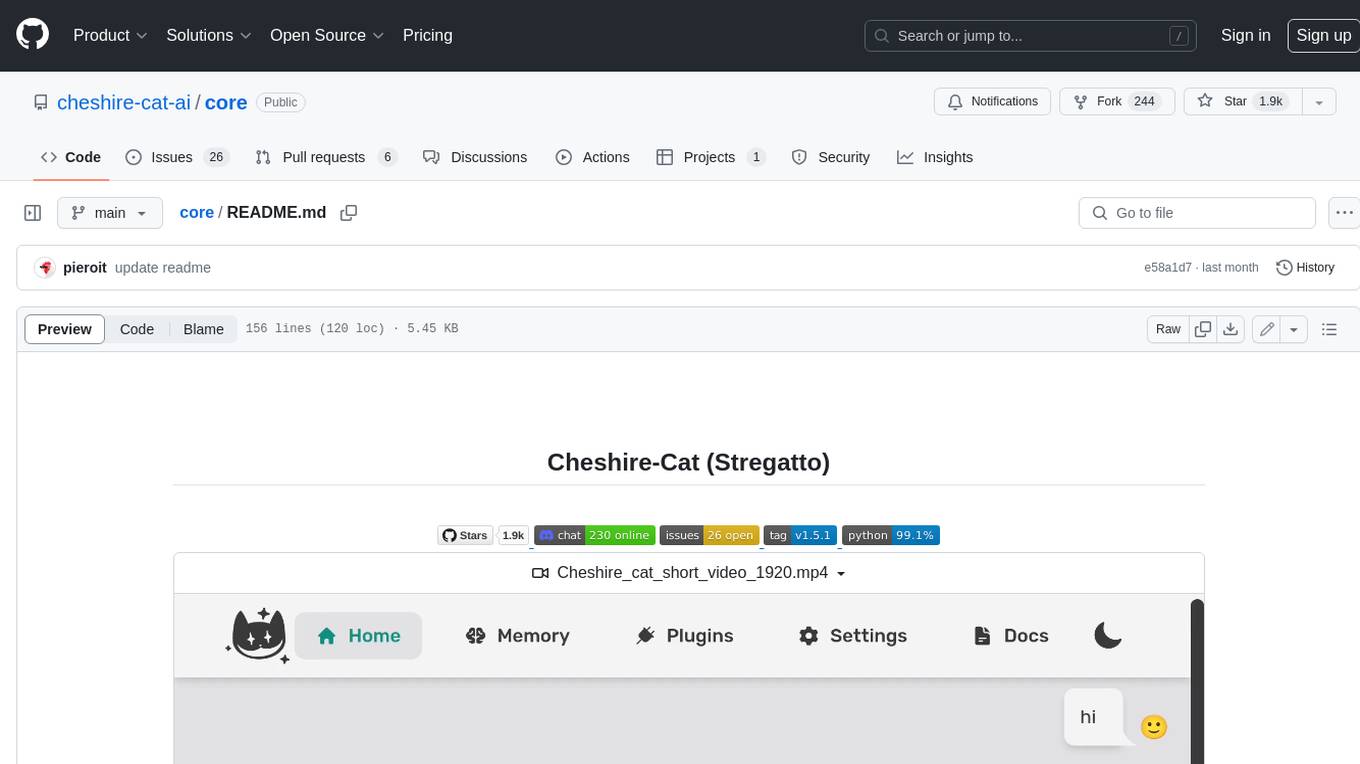Open the Insights tab
Screen dimensions: 1360x764
pyautogui.click(x=935, y=157)
